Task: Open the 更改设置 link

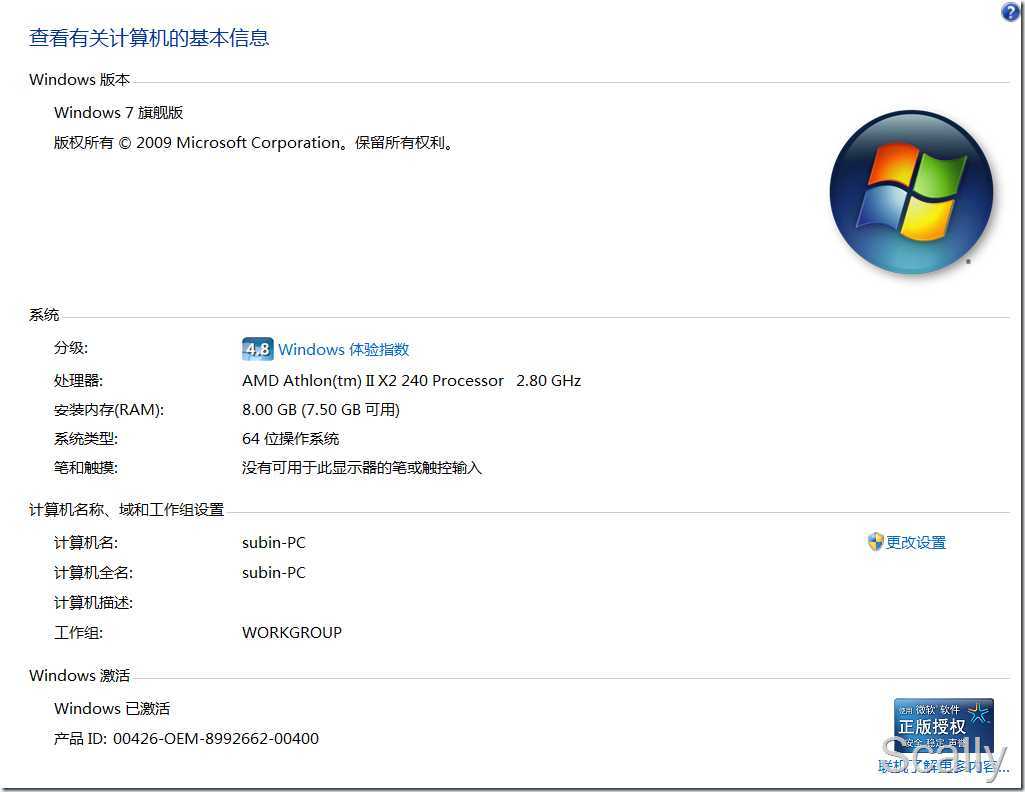Action: pos(916,542)
